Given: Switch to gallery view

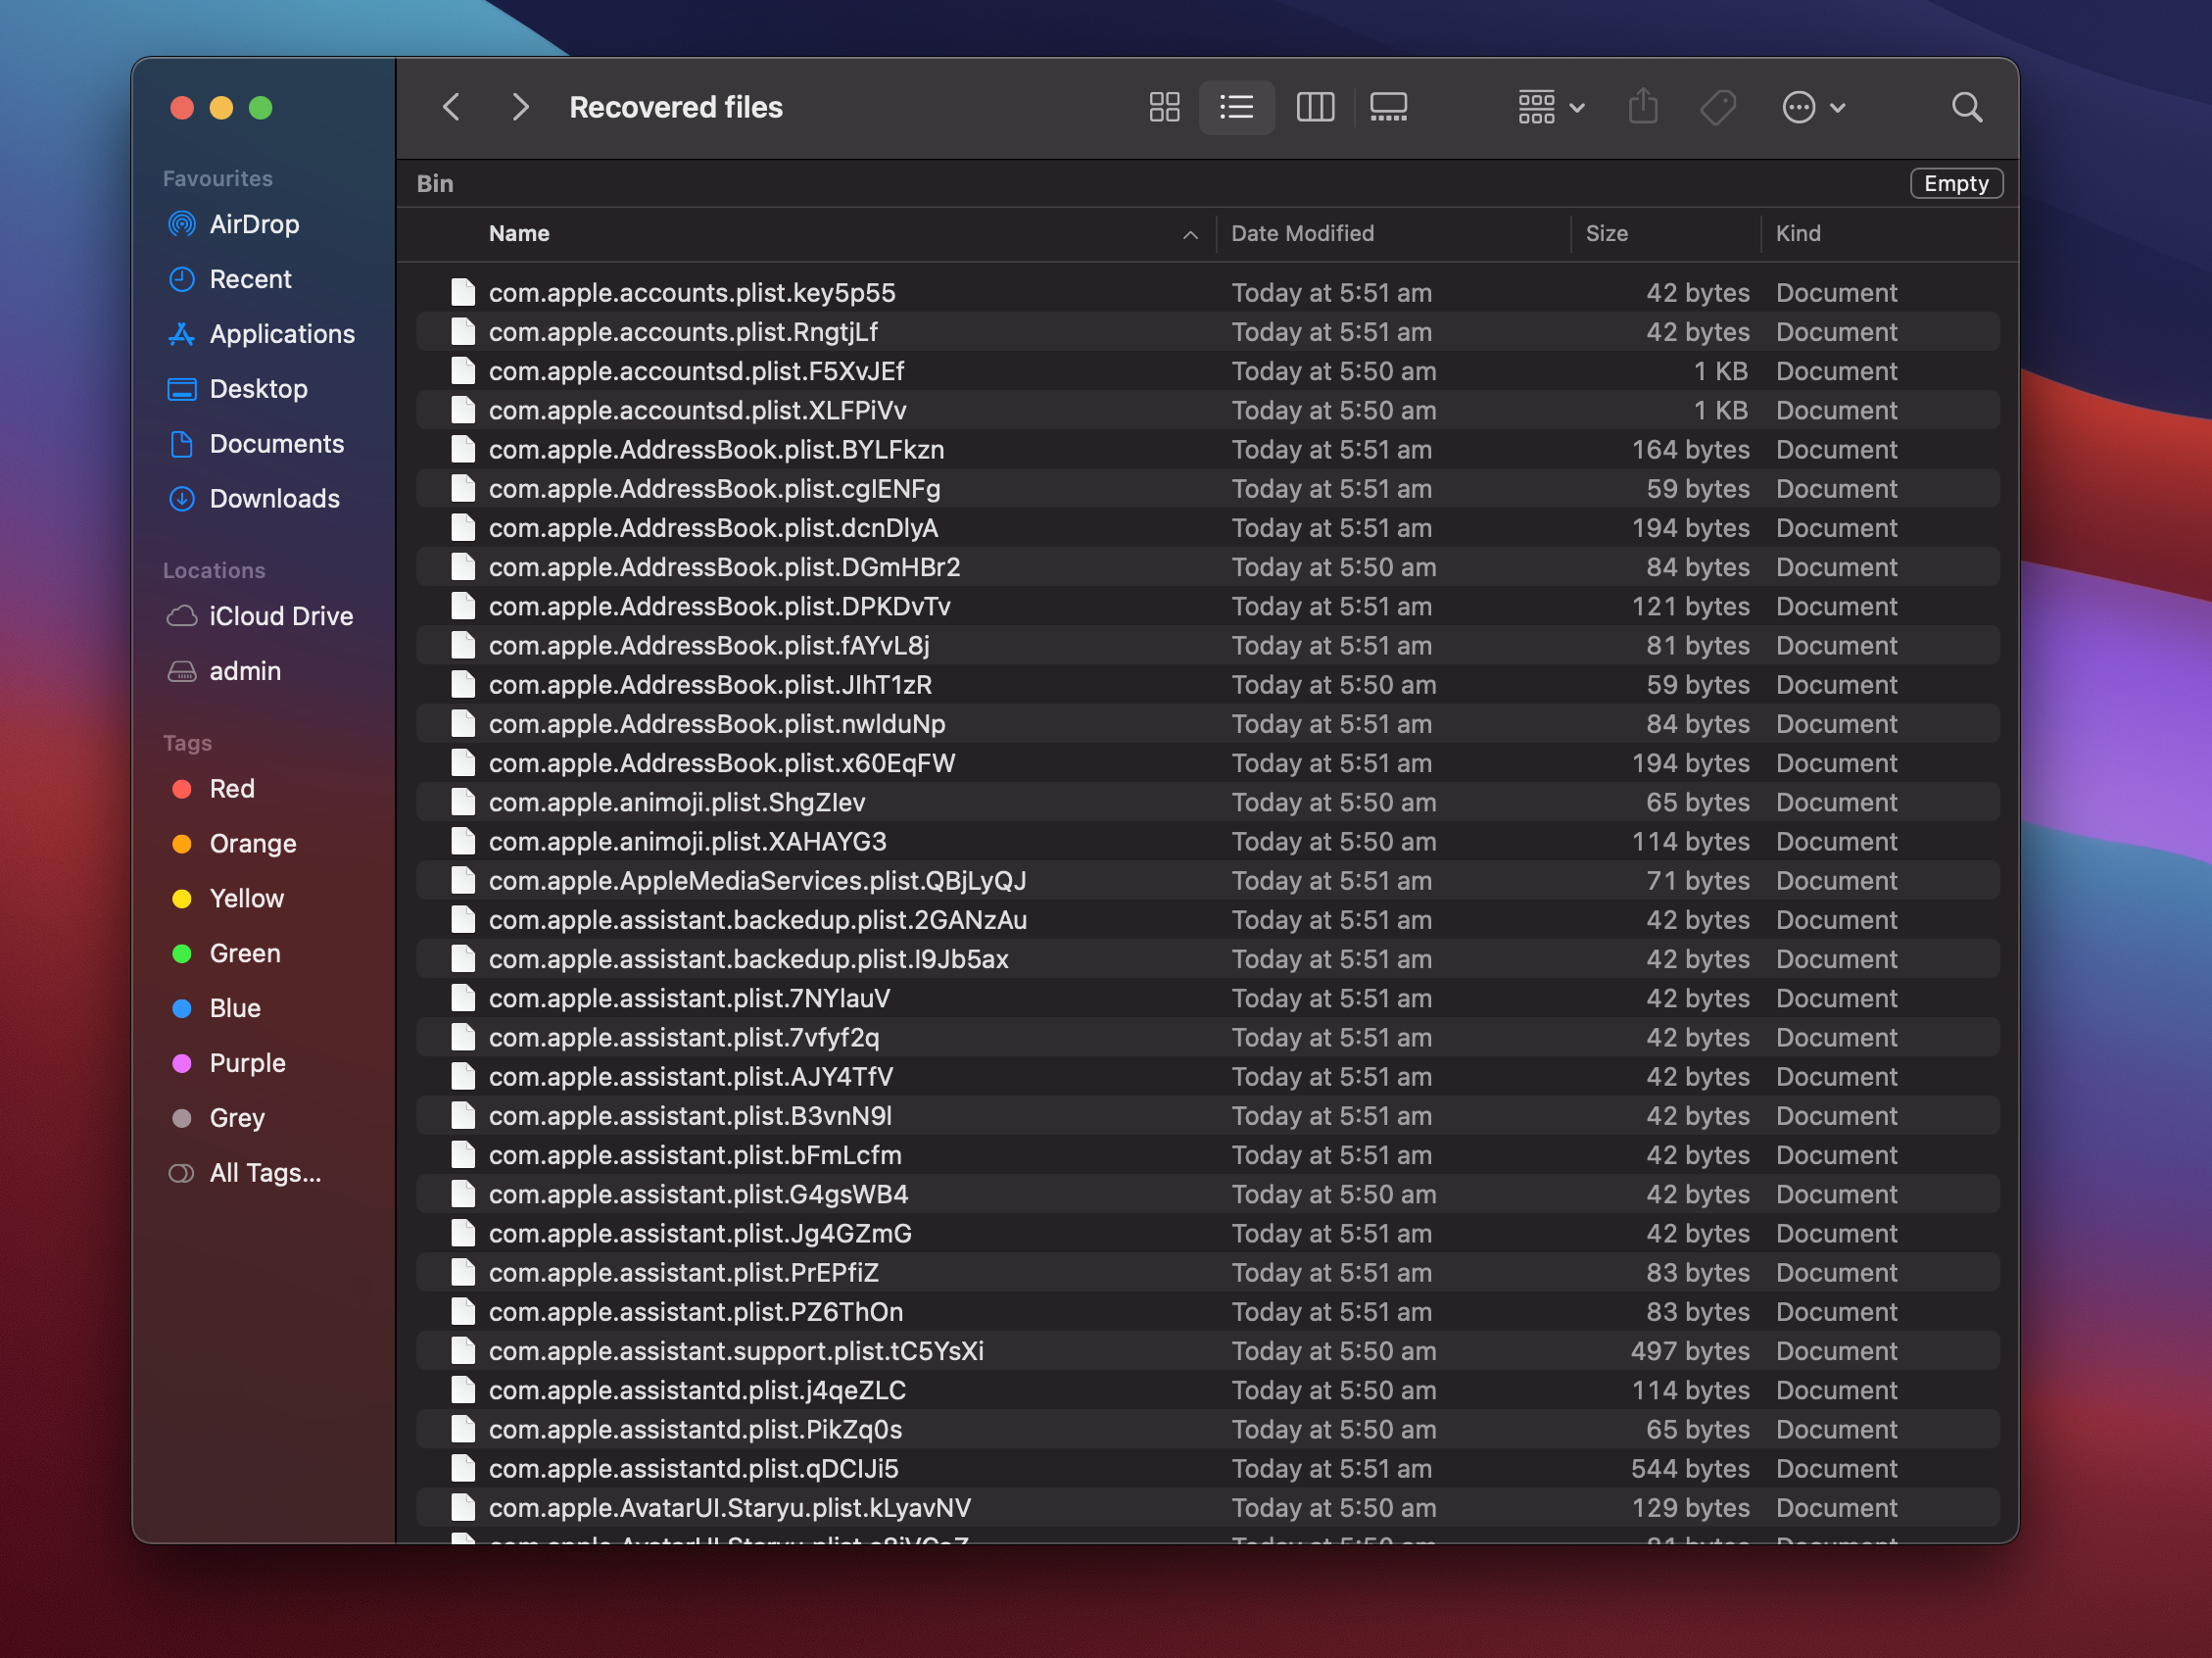Looking at the screenshot, I should 1388,107.
